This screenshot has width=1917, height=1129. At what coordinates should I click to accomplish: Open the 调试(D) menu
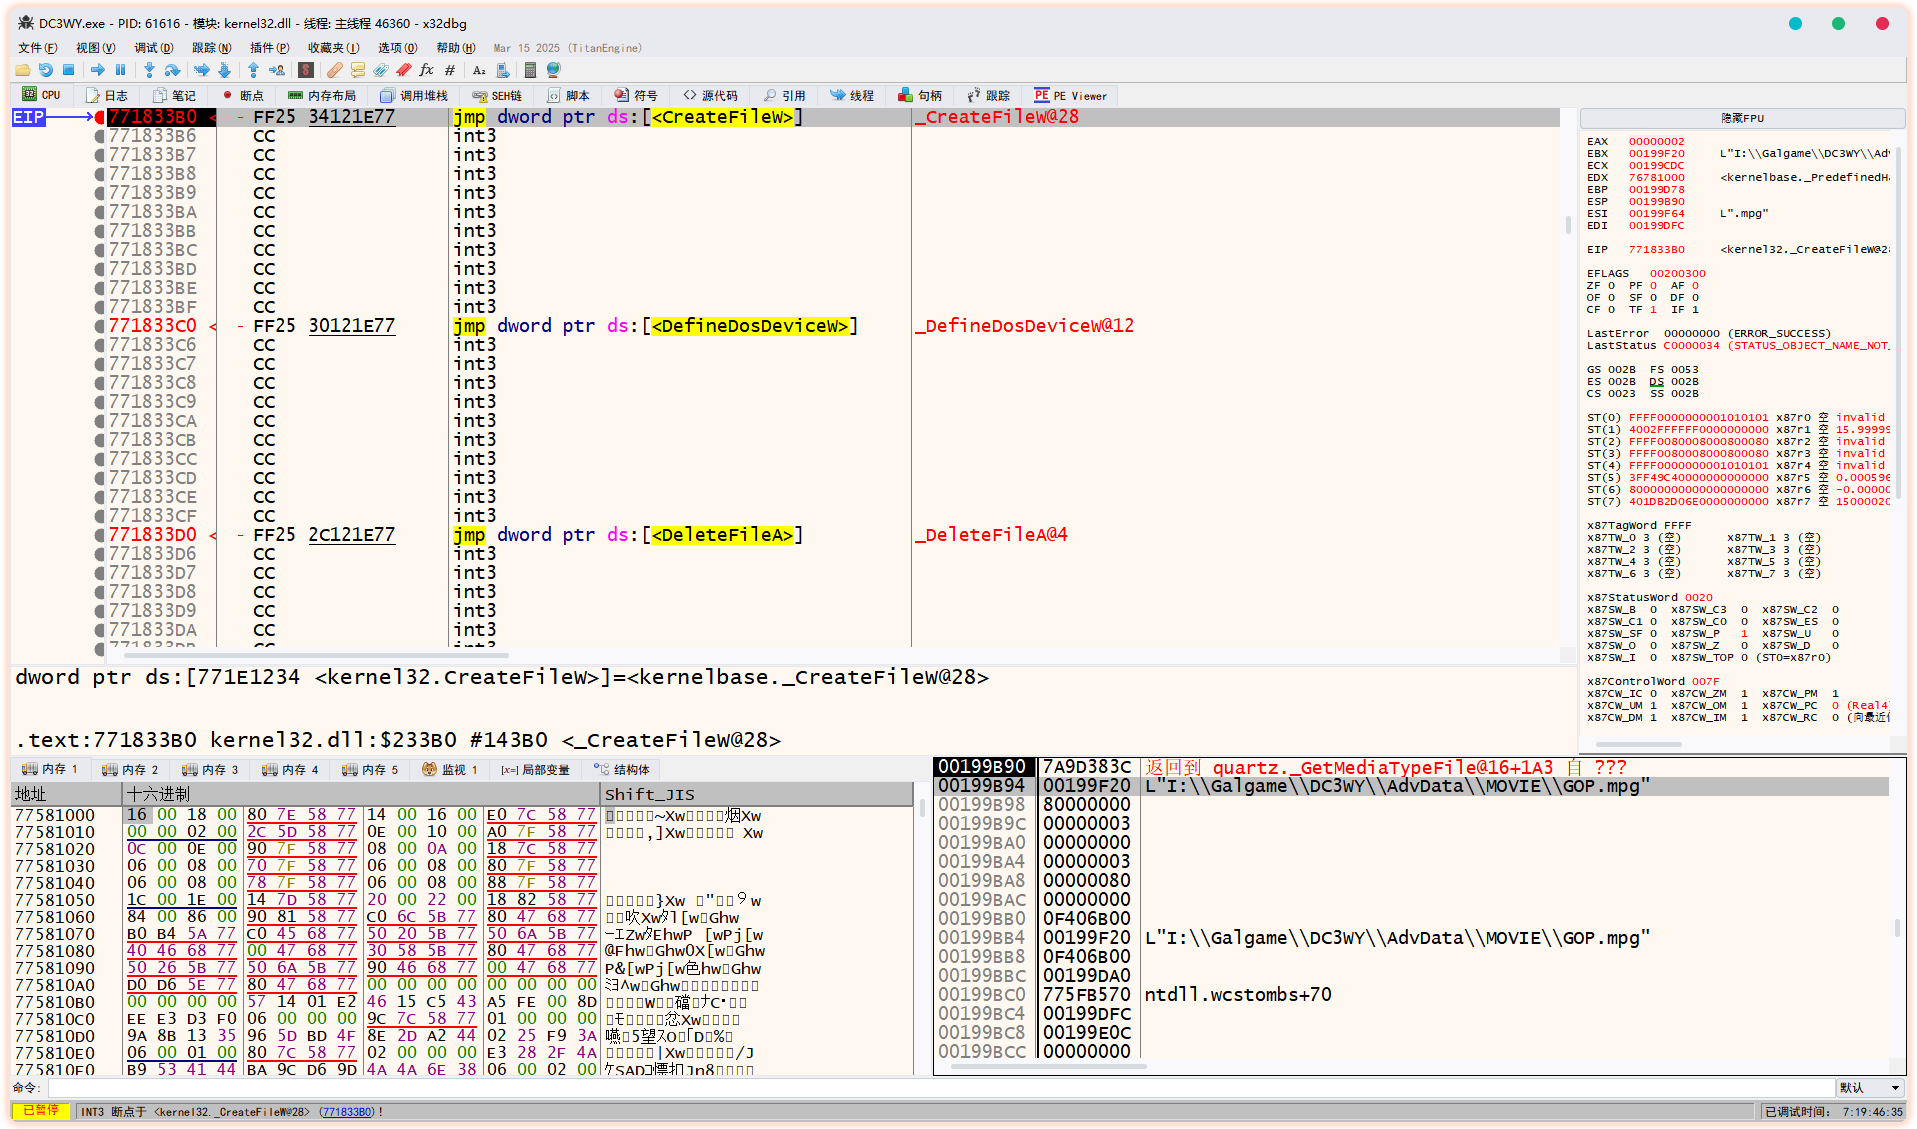[x=154, y=48]
